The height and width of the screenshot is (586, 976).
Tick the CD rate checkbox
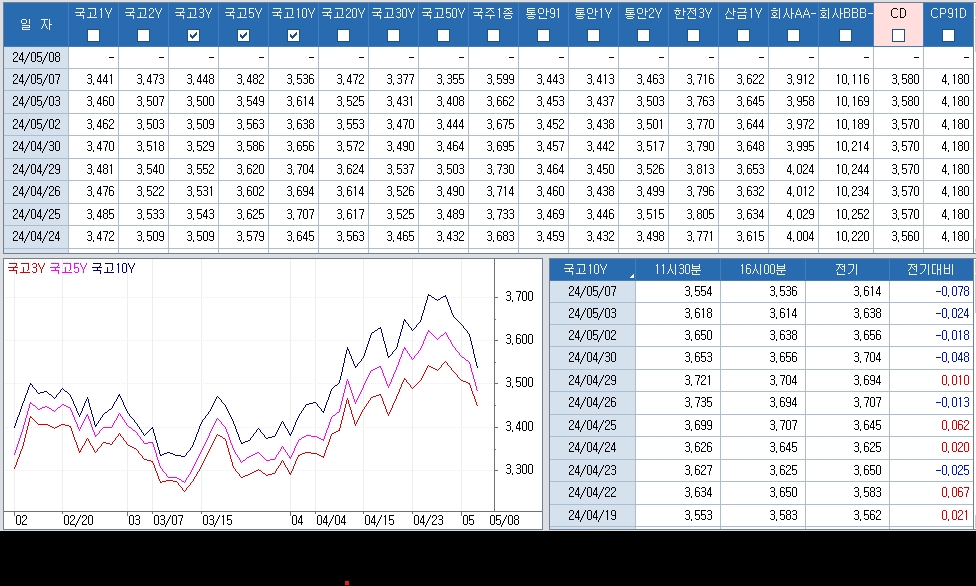click(x=898, y=35)
